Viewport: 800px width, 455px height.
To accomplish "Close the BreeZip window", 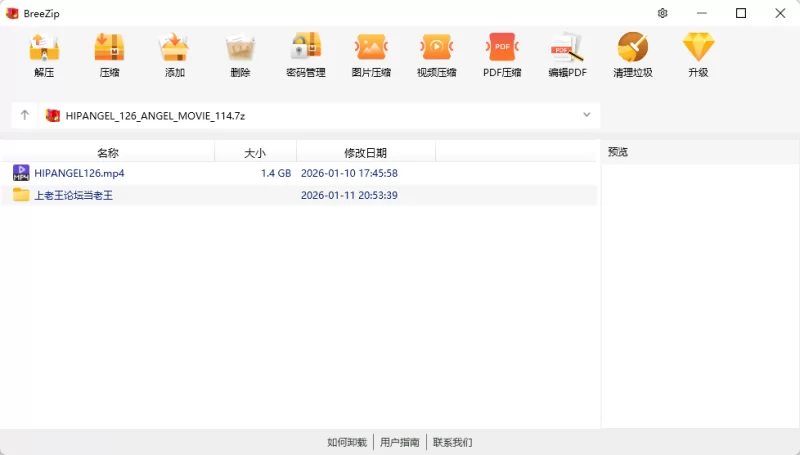I will 780,13.
